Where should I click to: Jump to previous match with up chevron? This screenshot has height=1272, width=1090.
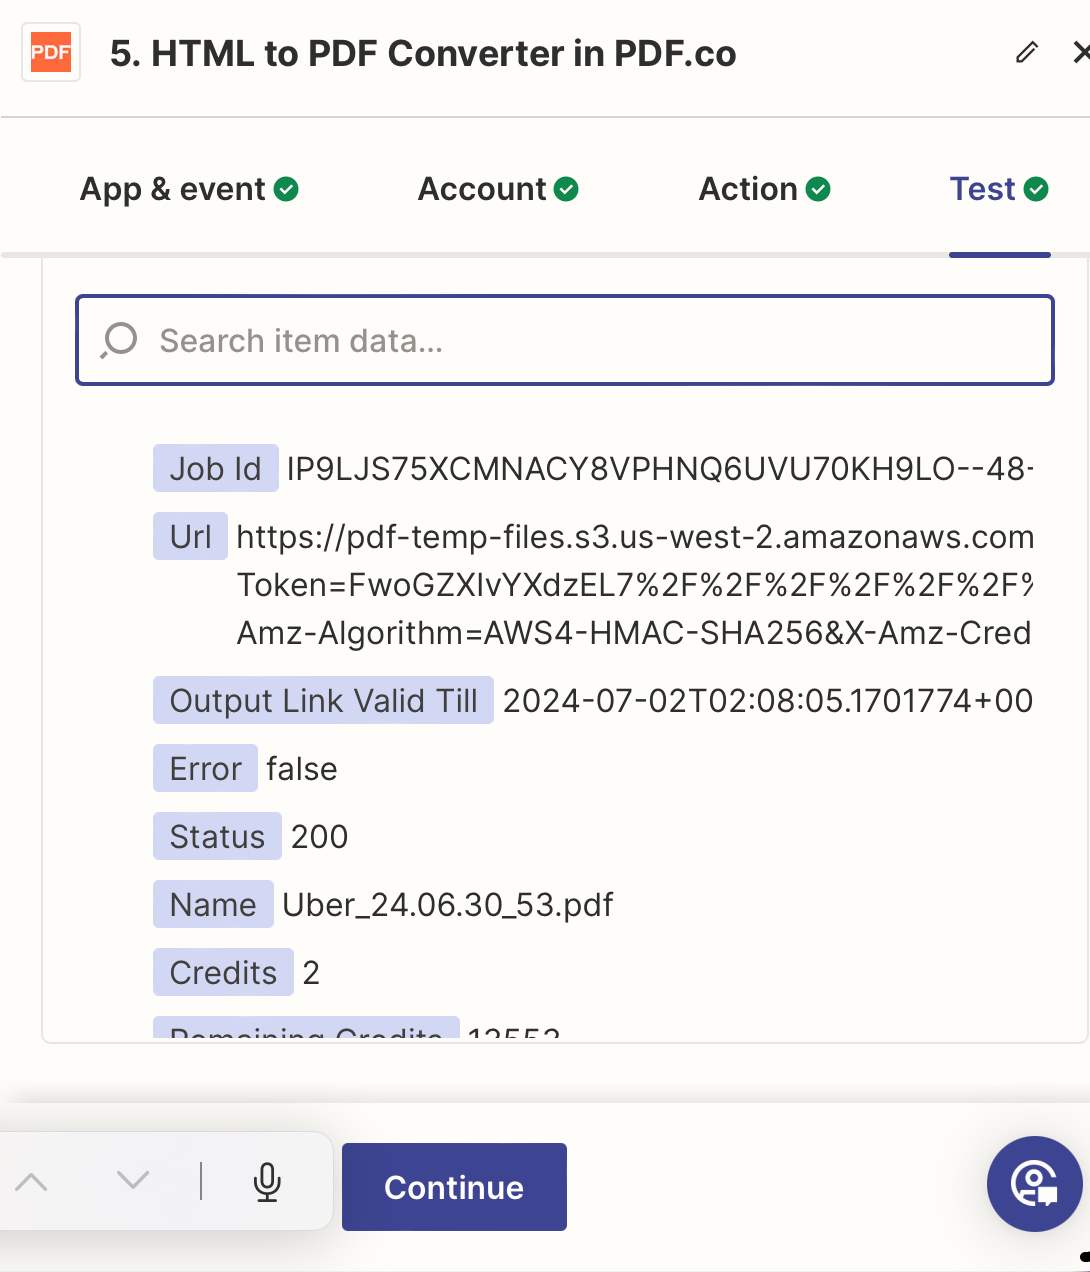tap(32, 1181)
